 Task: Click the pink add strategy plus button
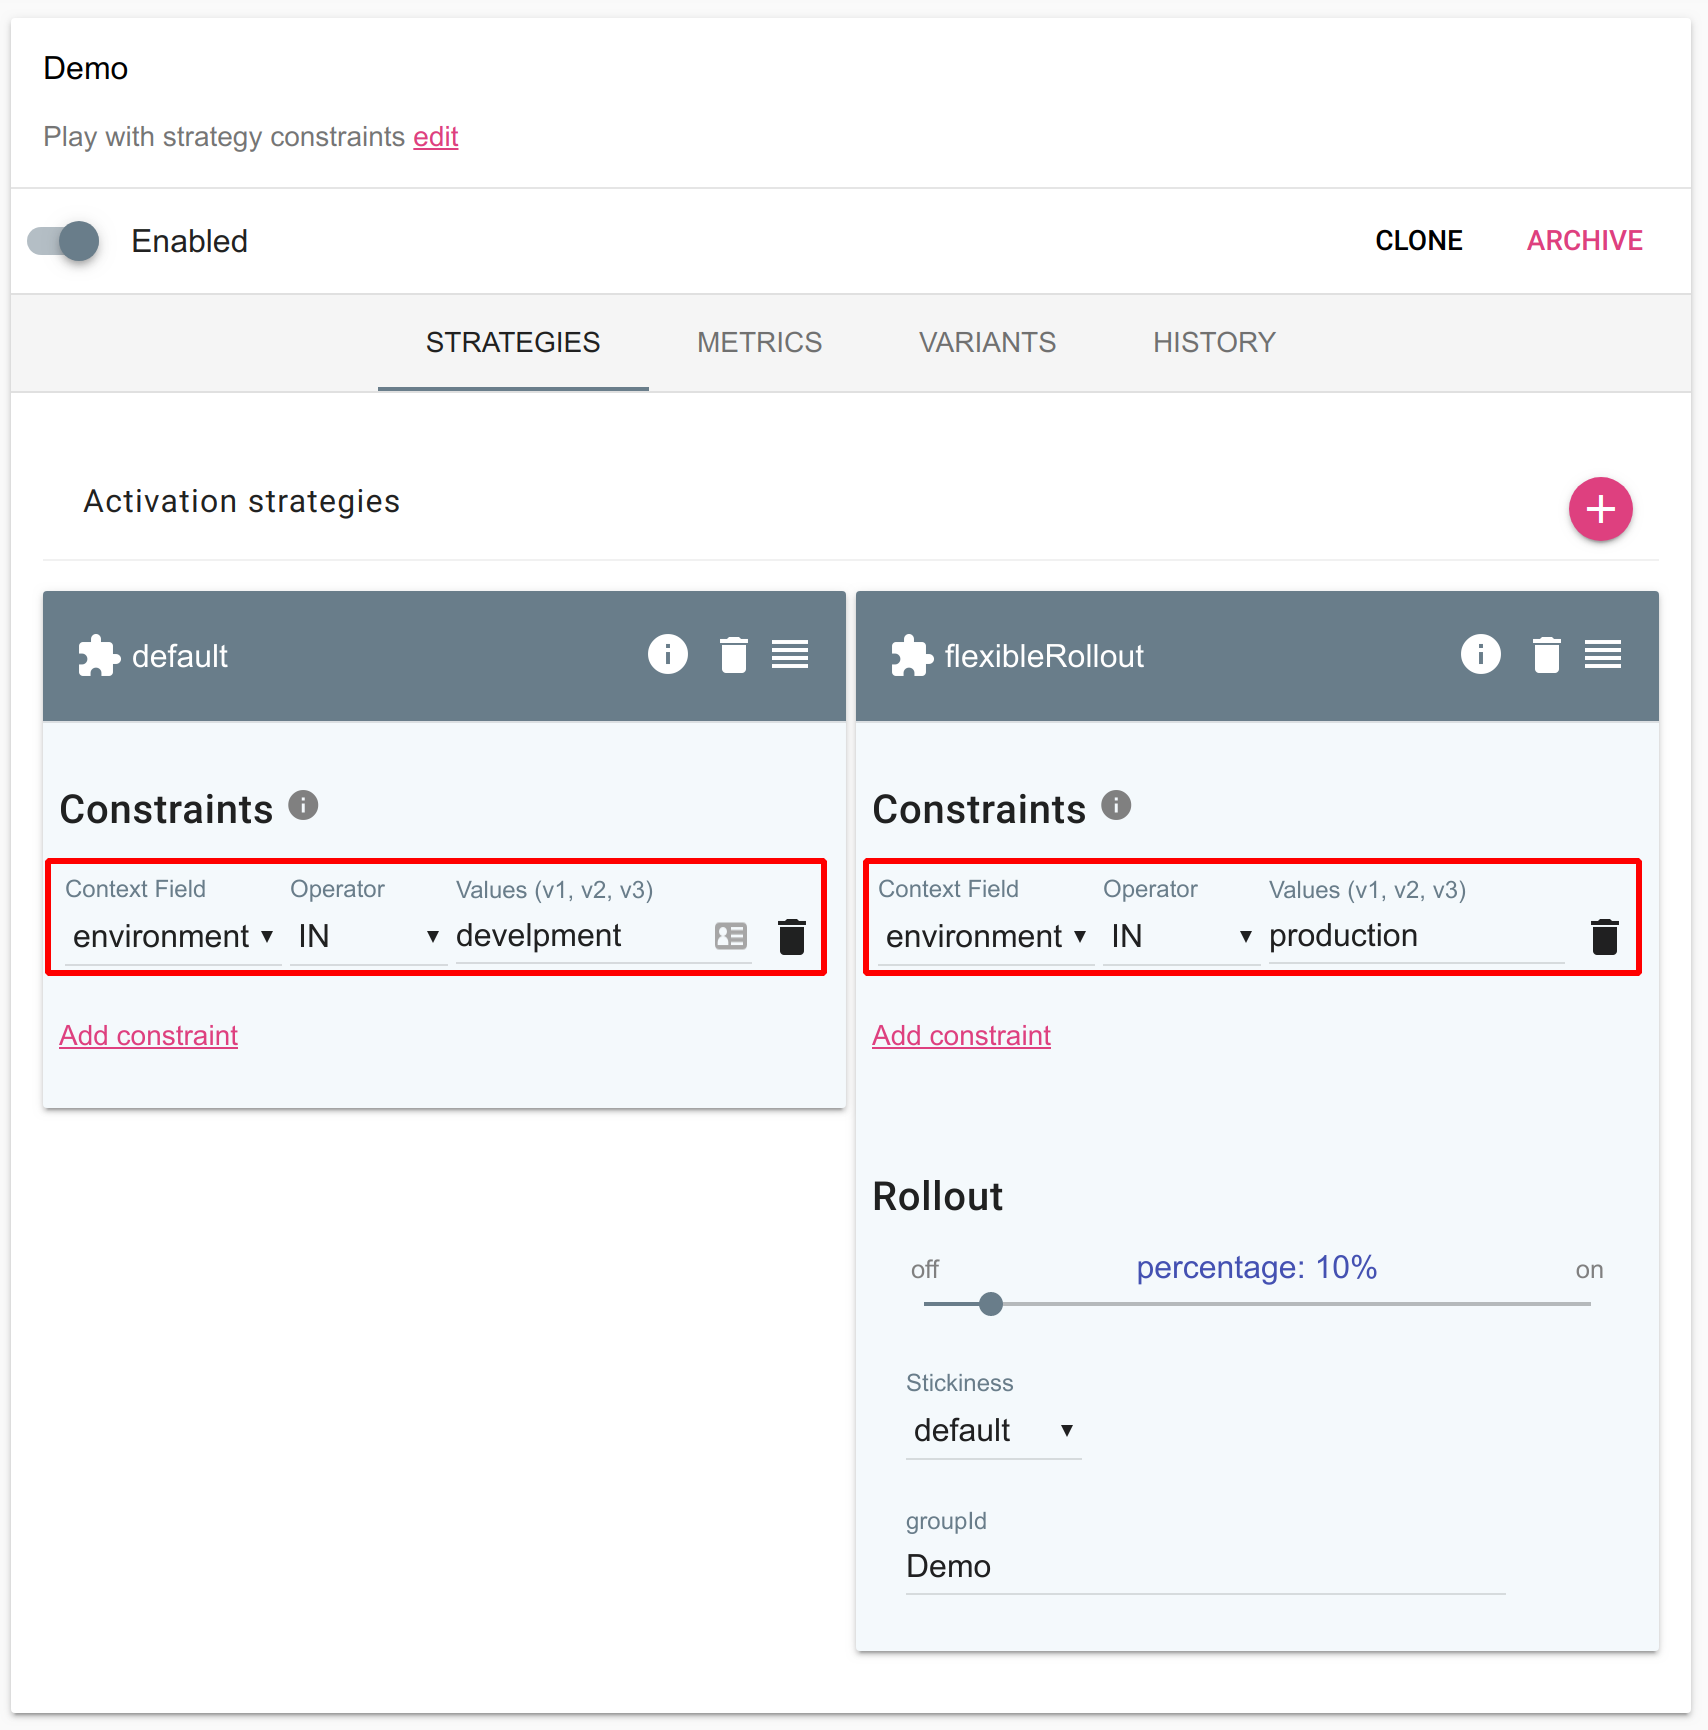pyautogui.click(x=1600, y=509)
